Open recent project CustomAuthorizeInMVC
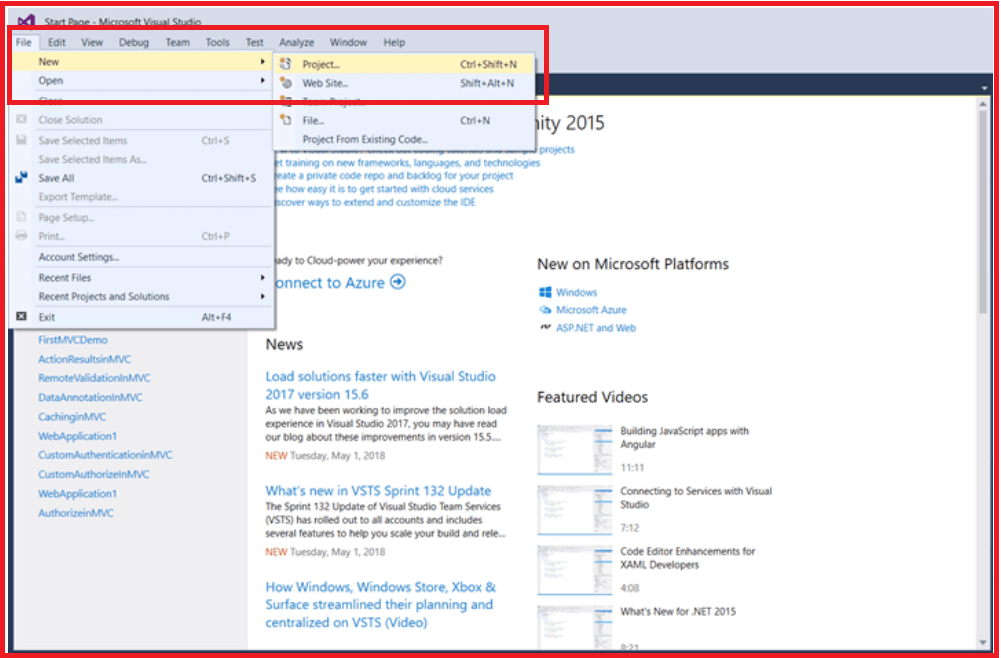The image size is (1001, 658). pyautogui.click(x=94, y=474)
